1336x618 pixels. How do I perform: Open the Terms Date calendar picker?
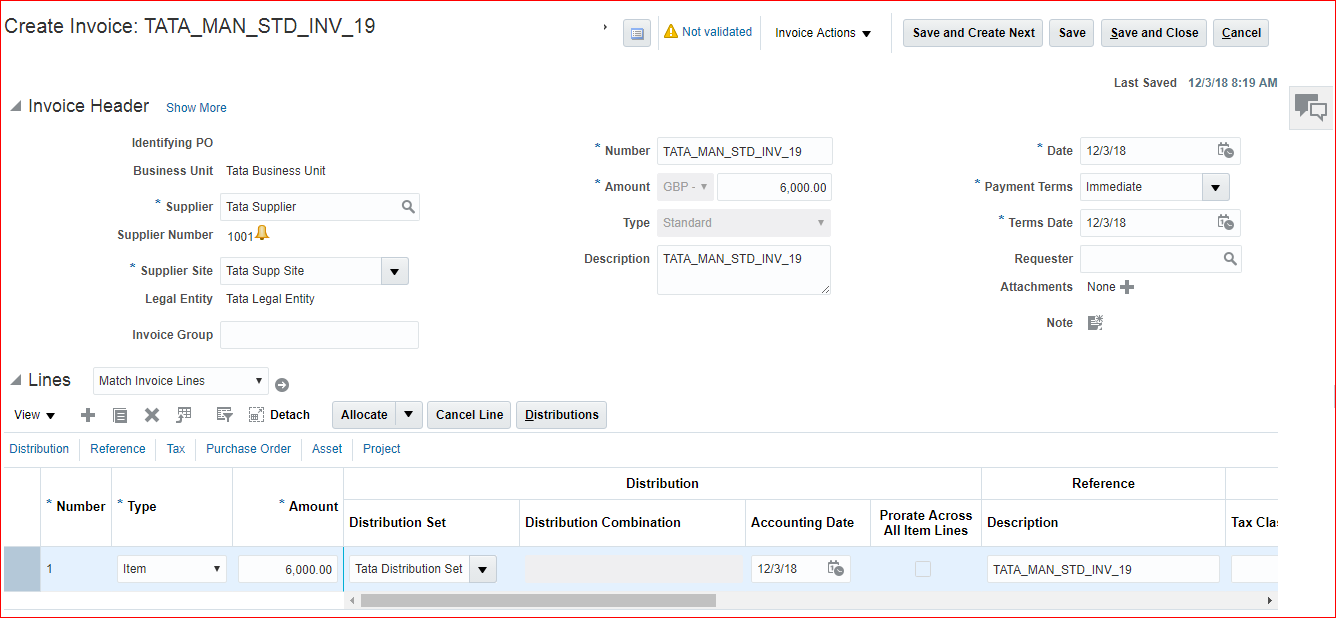tap(1225, 223)
